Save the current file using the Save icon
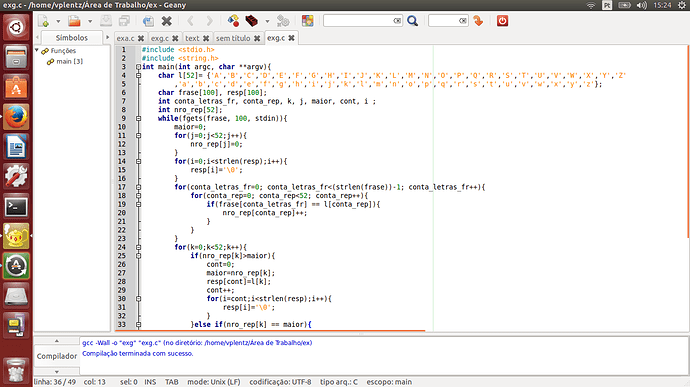 click(x=106, y=21)
